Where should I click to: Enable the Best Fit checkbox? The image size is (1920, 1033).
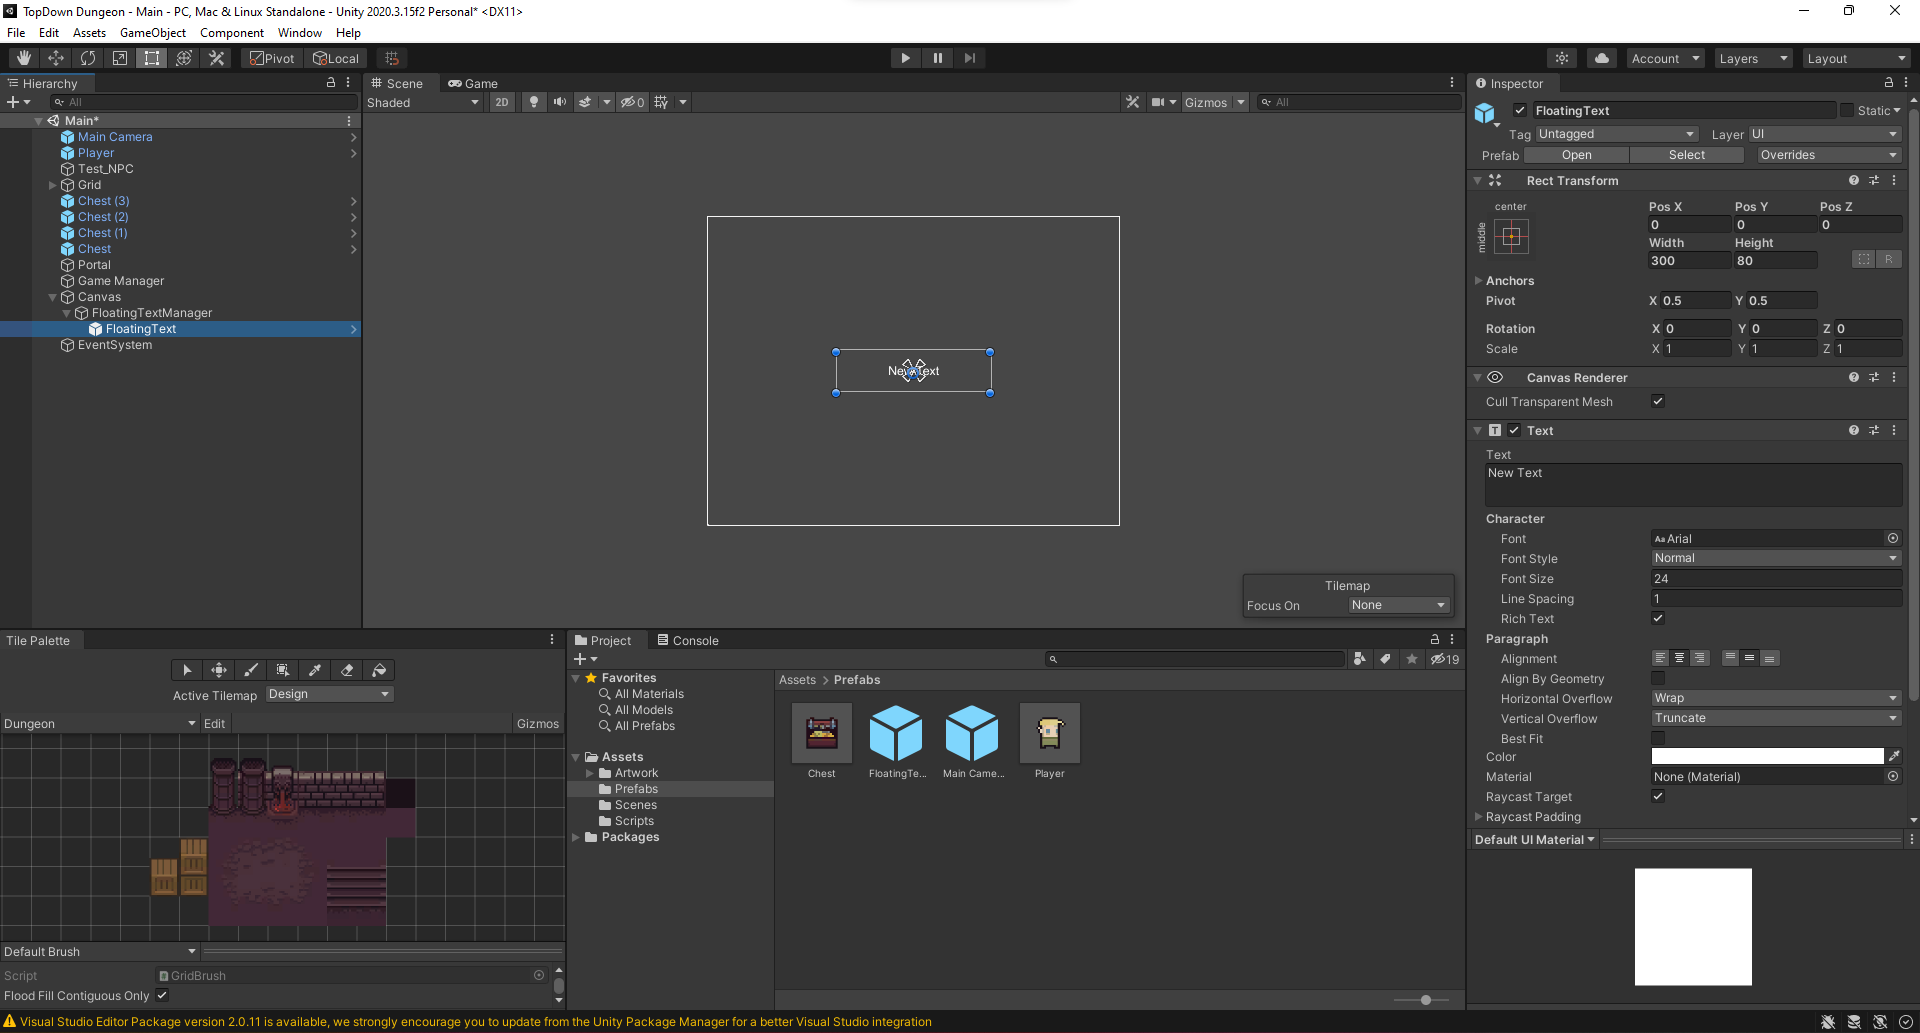coord(1658,738)
